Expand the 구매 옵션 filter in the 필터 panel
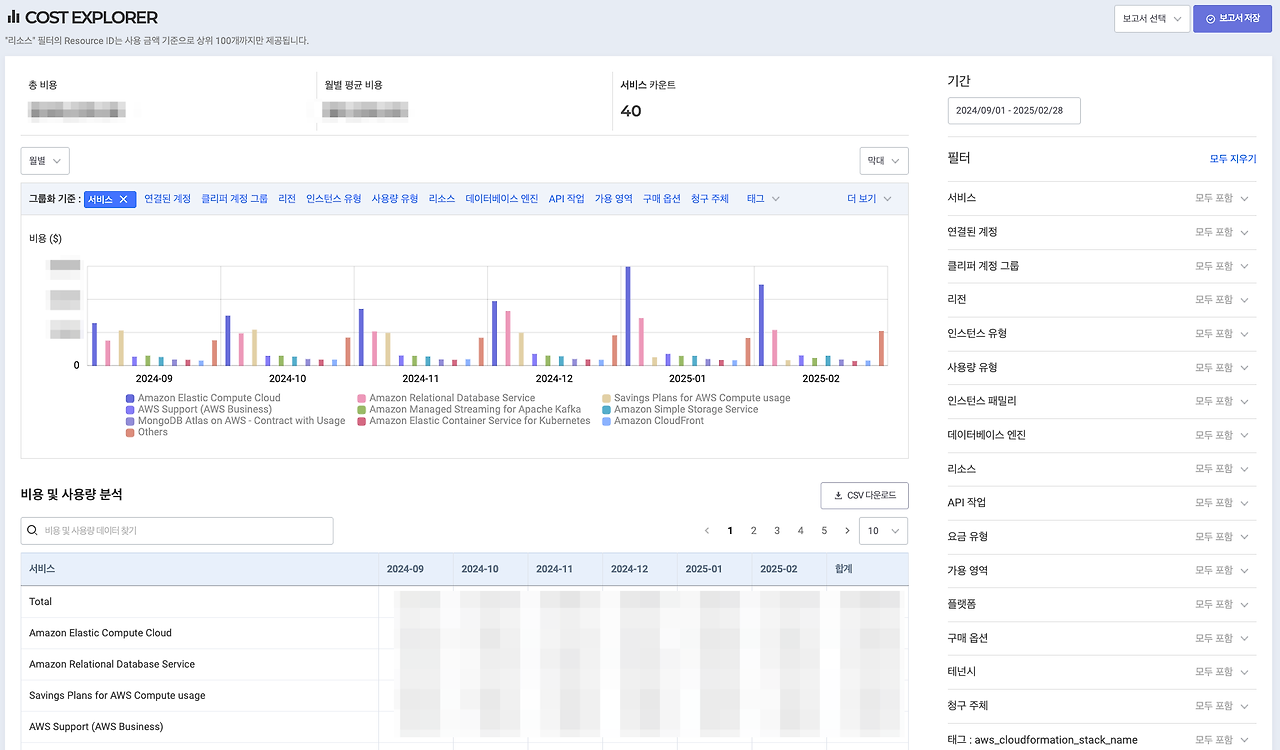This screenshot has height=750, width=1280. click(x=1102, y=638)
